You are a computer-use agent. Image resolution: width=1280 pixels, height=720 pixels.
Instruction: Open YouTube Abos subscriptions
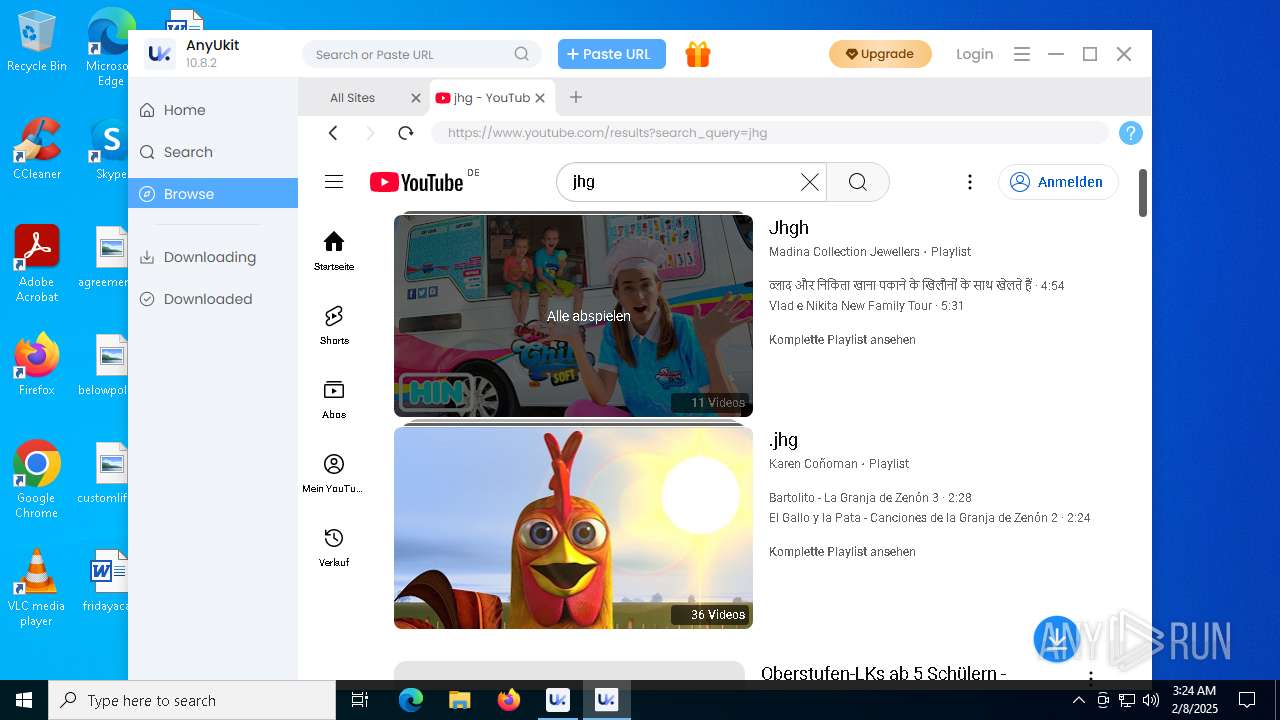pos(334,399)
